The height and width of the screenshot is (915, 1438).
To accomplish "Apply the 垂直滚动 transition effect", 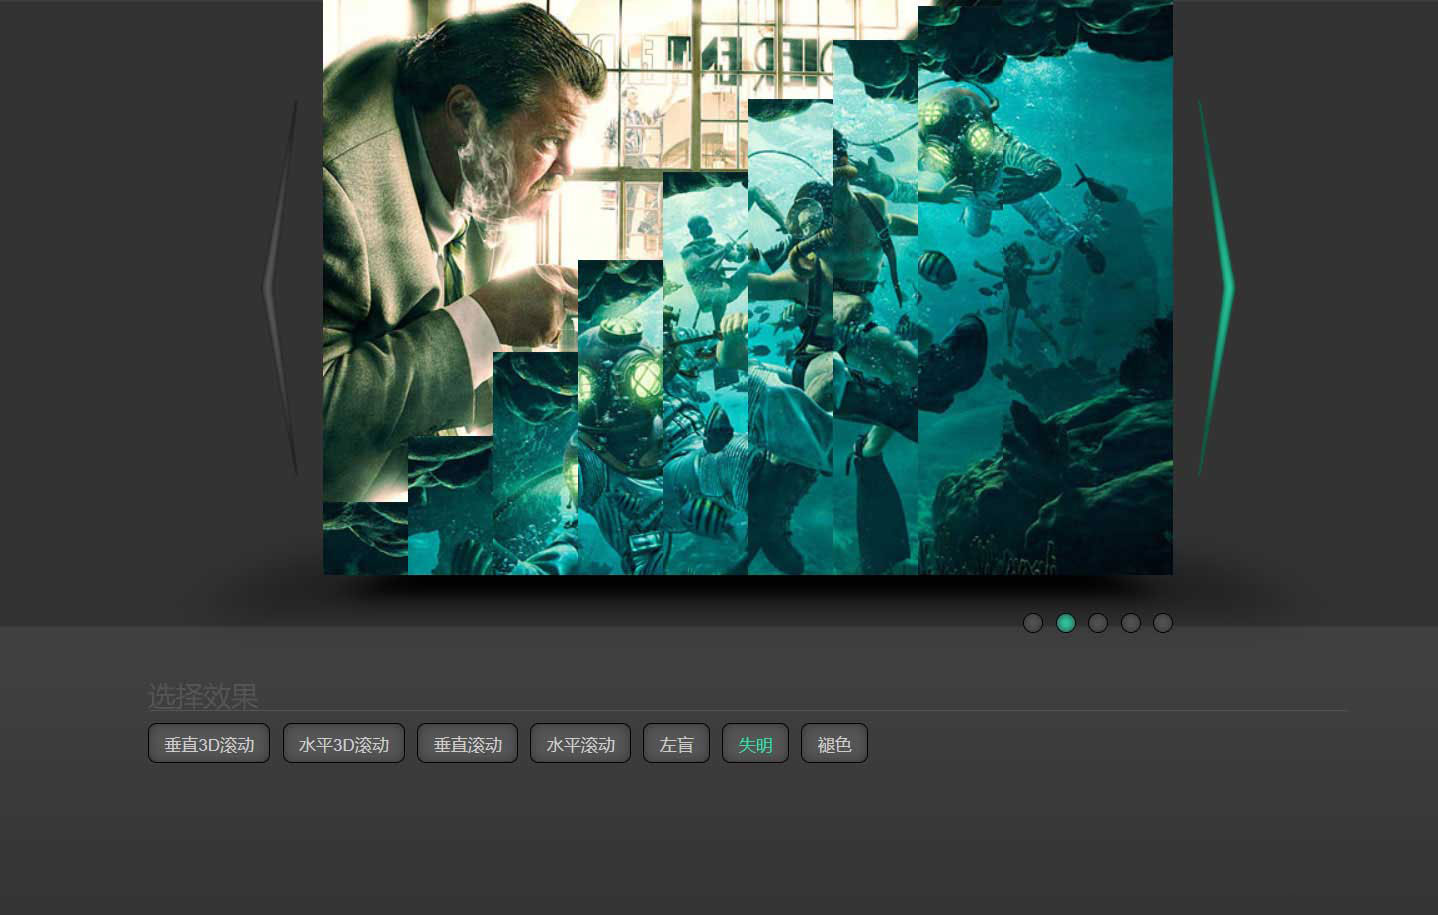I will [x=467, y=743].
